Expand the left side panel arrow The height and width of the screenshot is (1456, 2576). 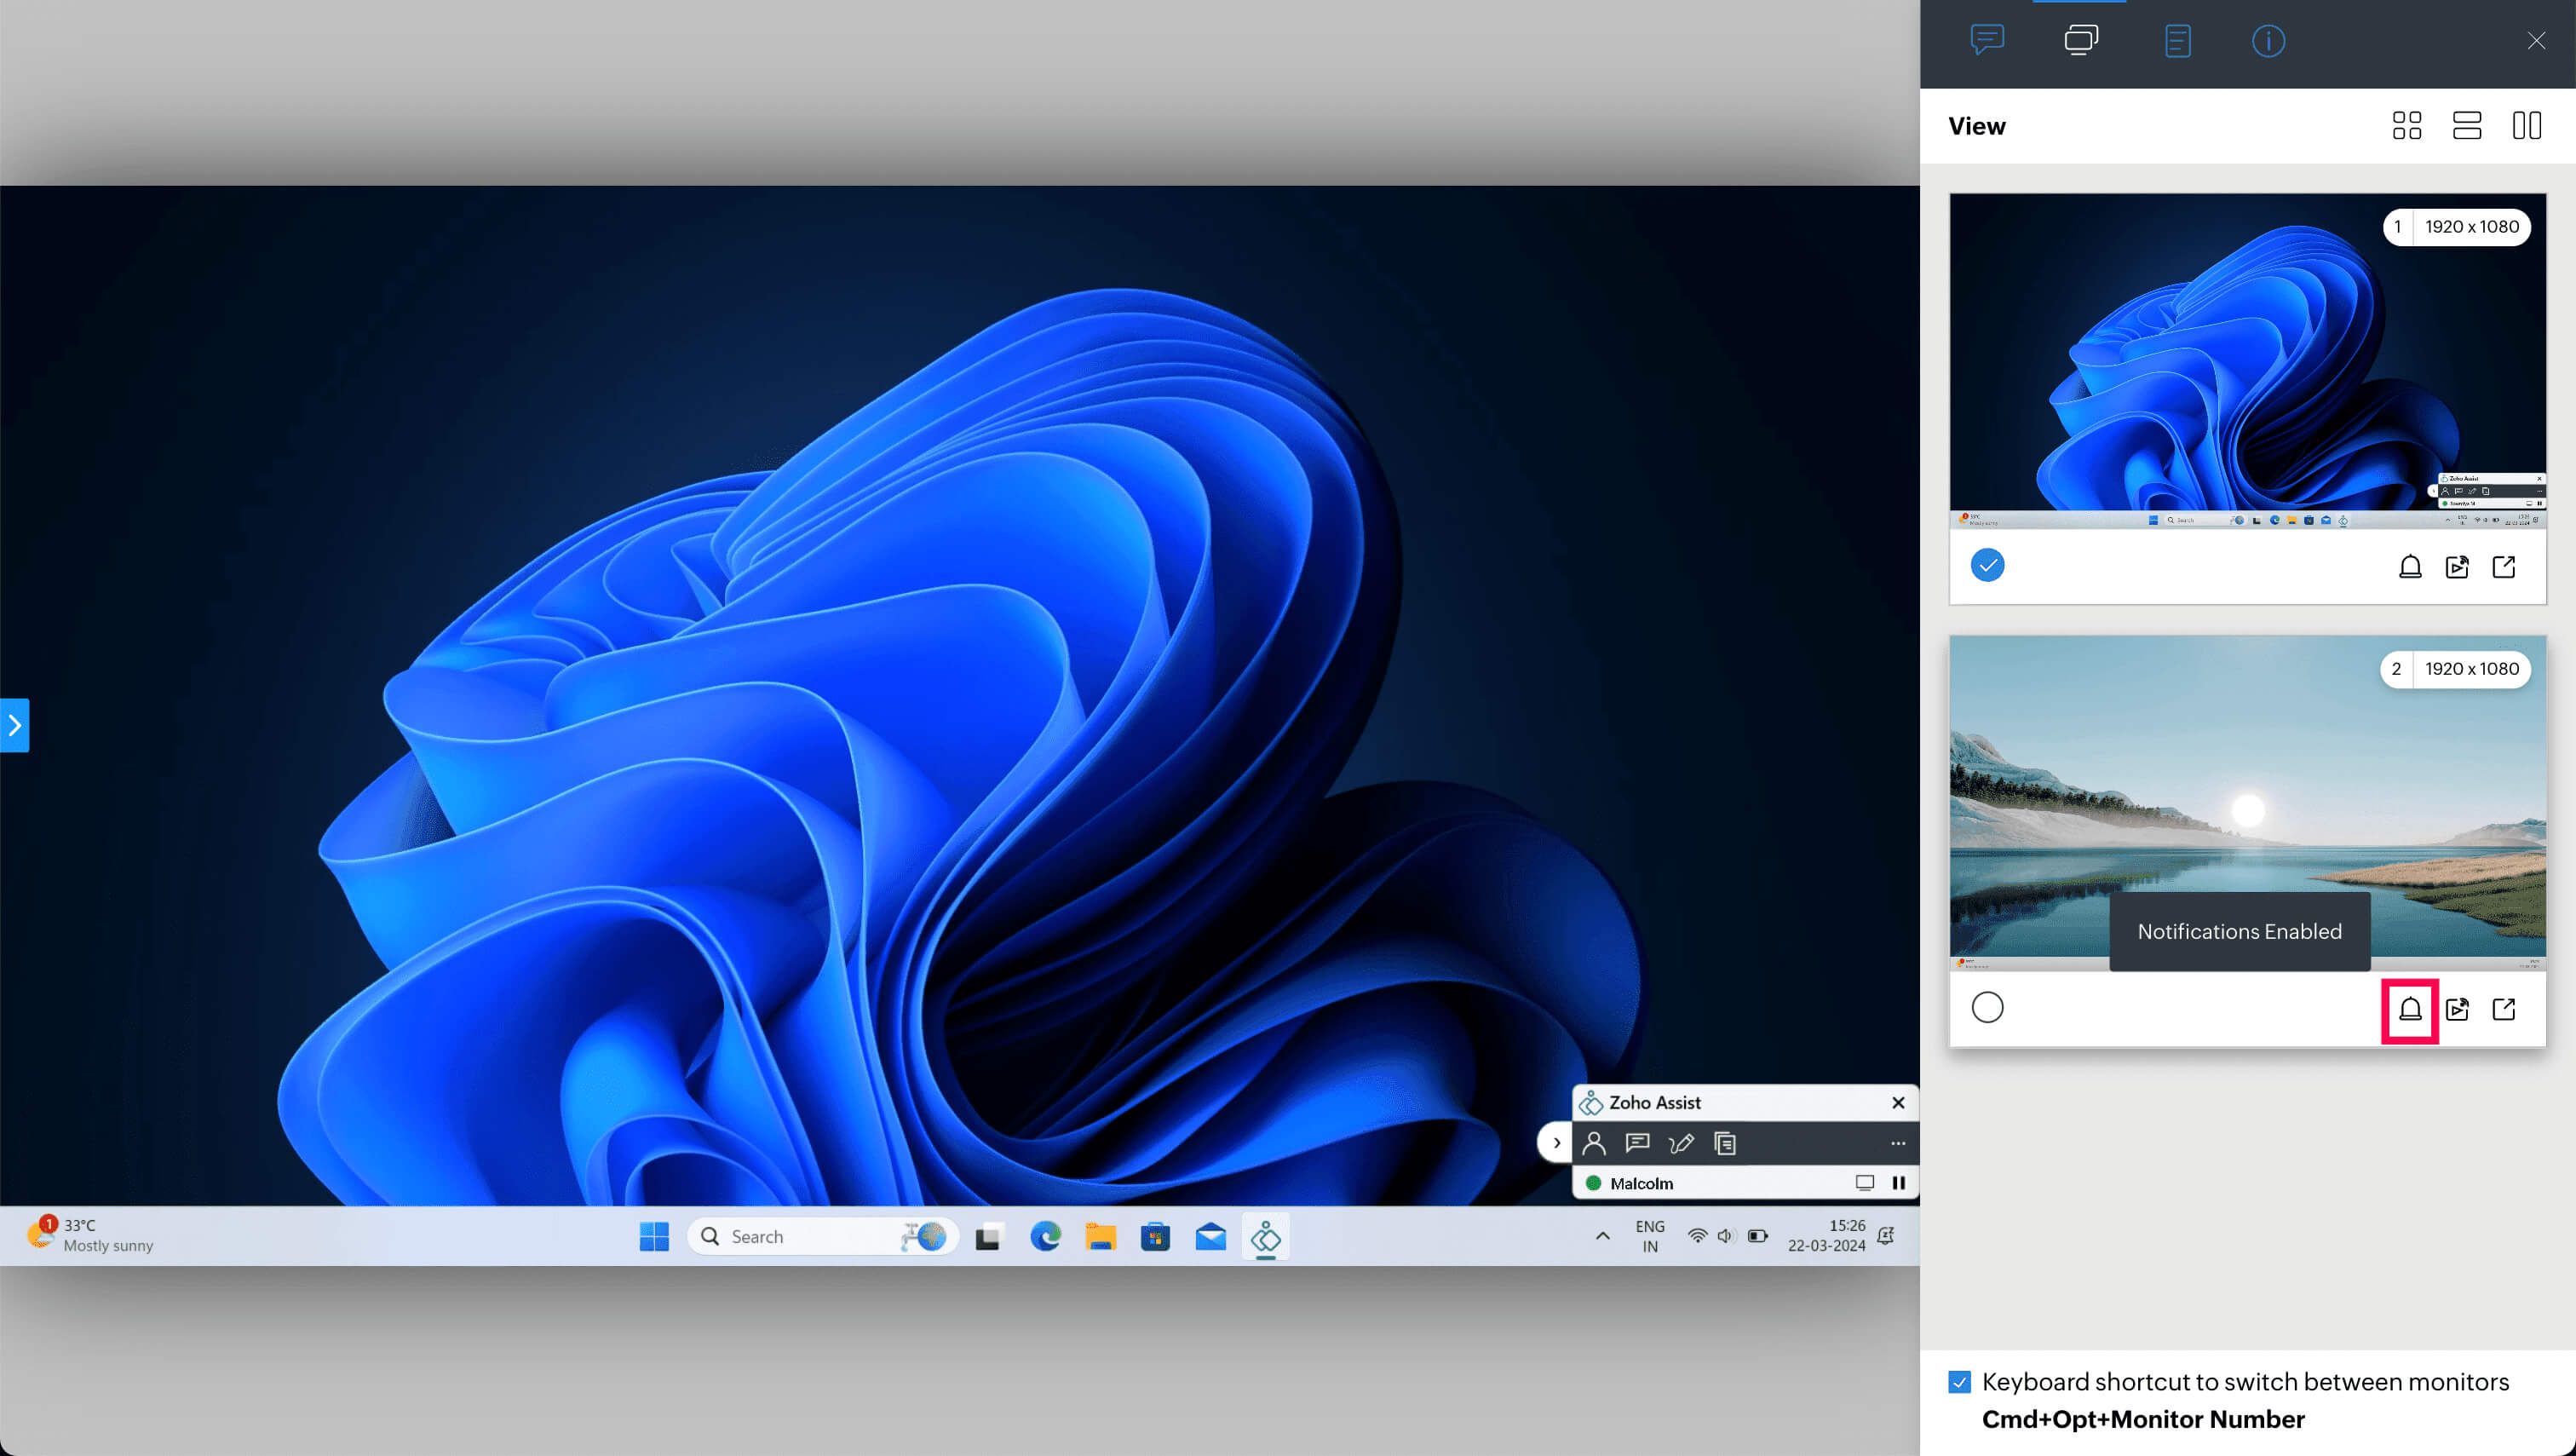click(x=14, y=725)
